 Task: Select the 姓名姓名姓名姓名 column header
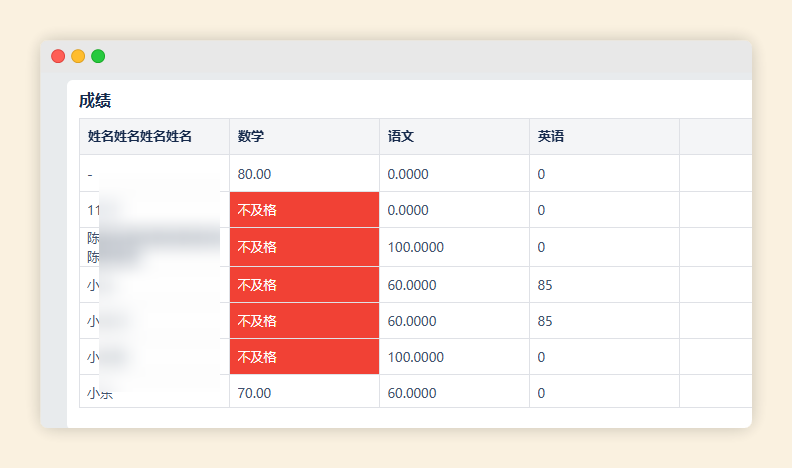[140, 136]
